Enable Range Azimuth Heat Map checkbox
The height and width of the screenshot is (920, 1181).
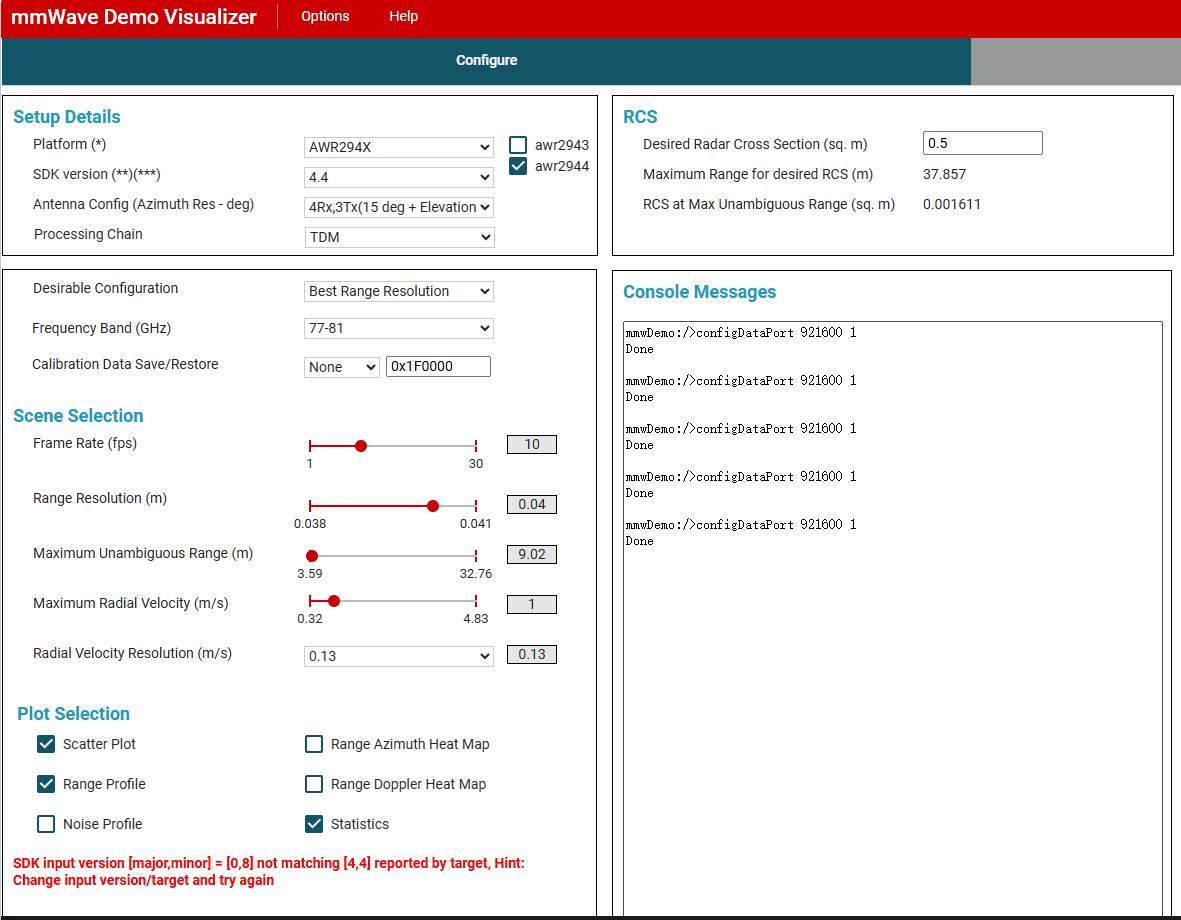[314, 744]
